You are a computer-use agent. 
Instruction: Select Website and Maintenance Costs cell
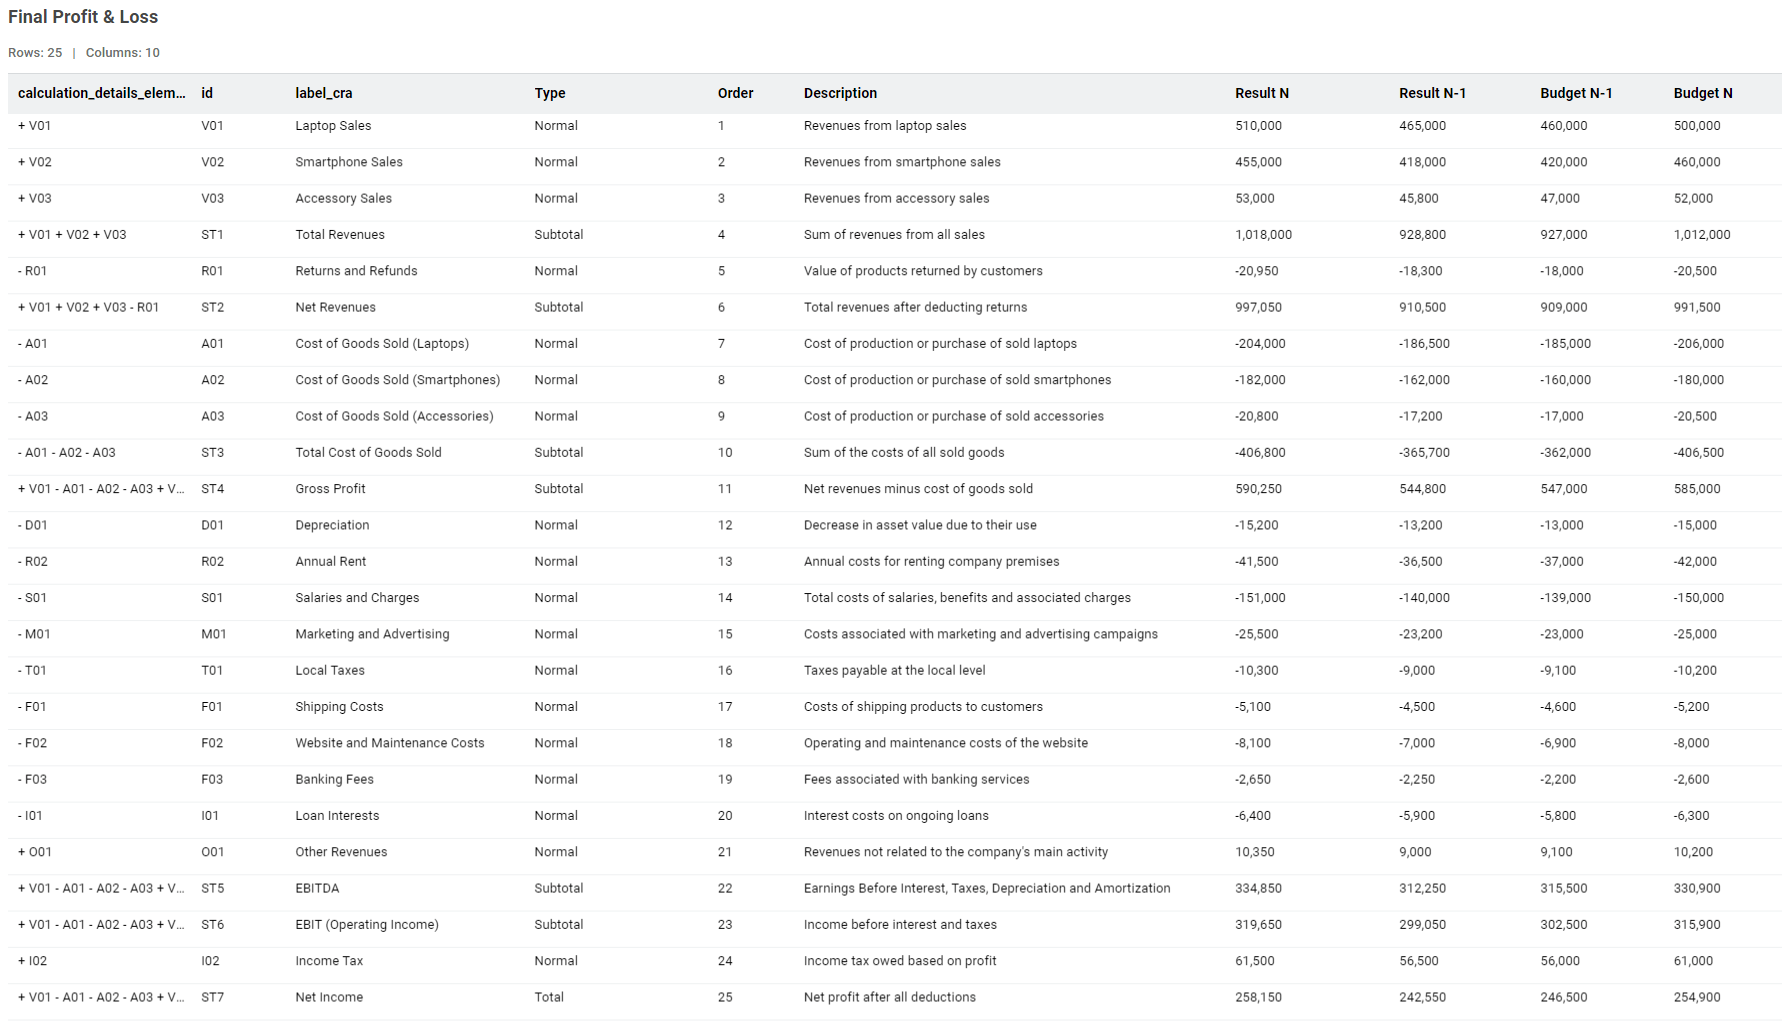(390, 743)
